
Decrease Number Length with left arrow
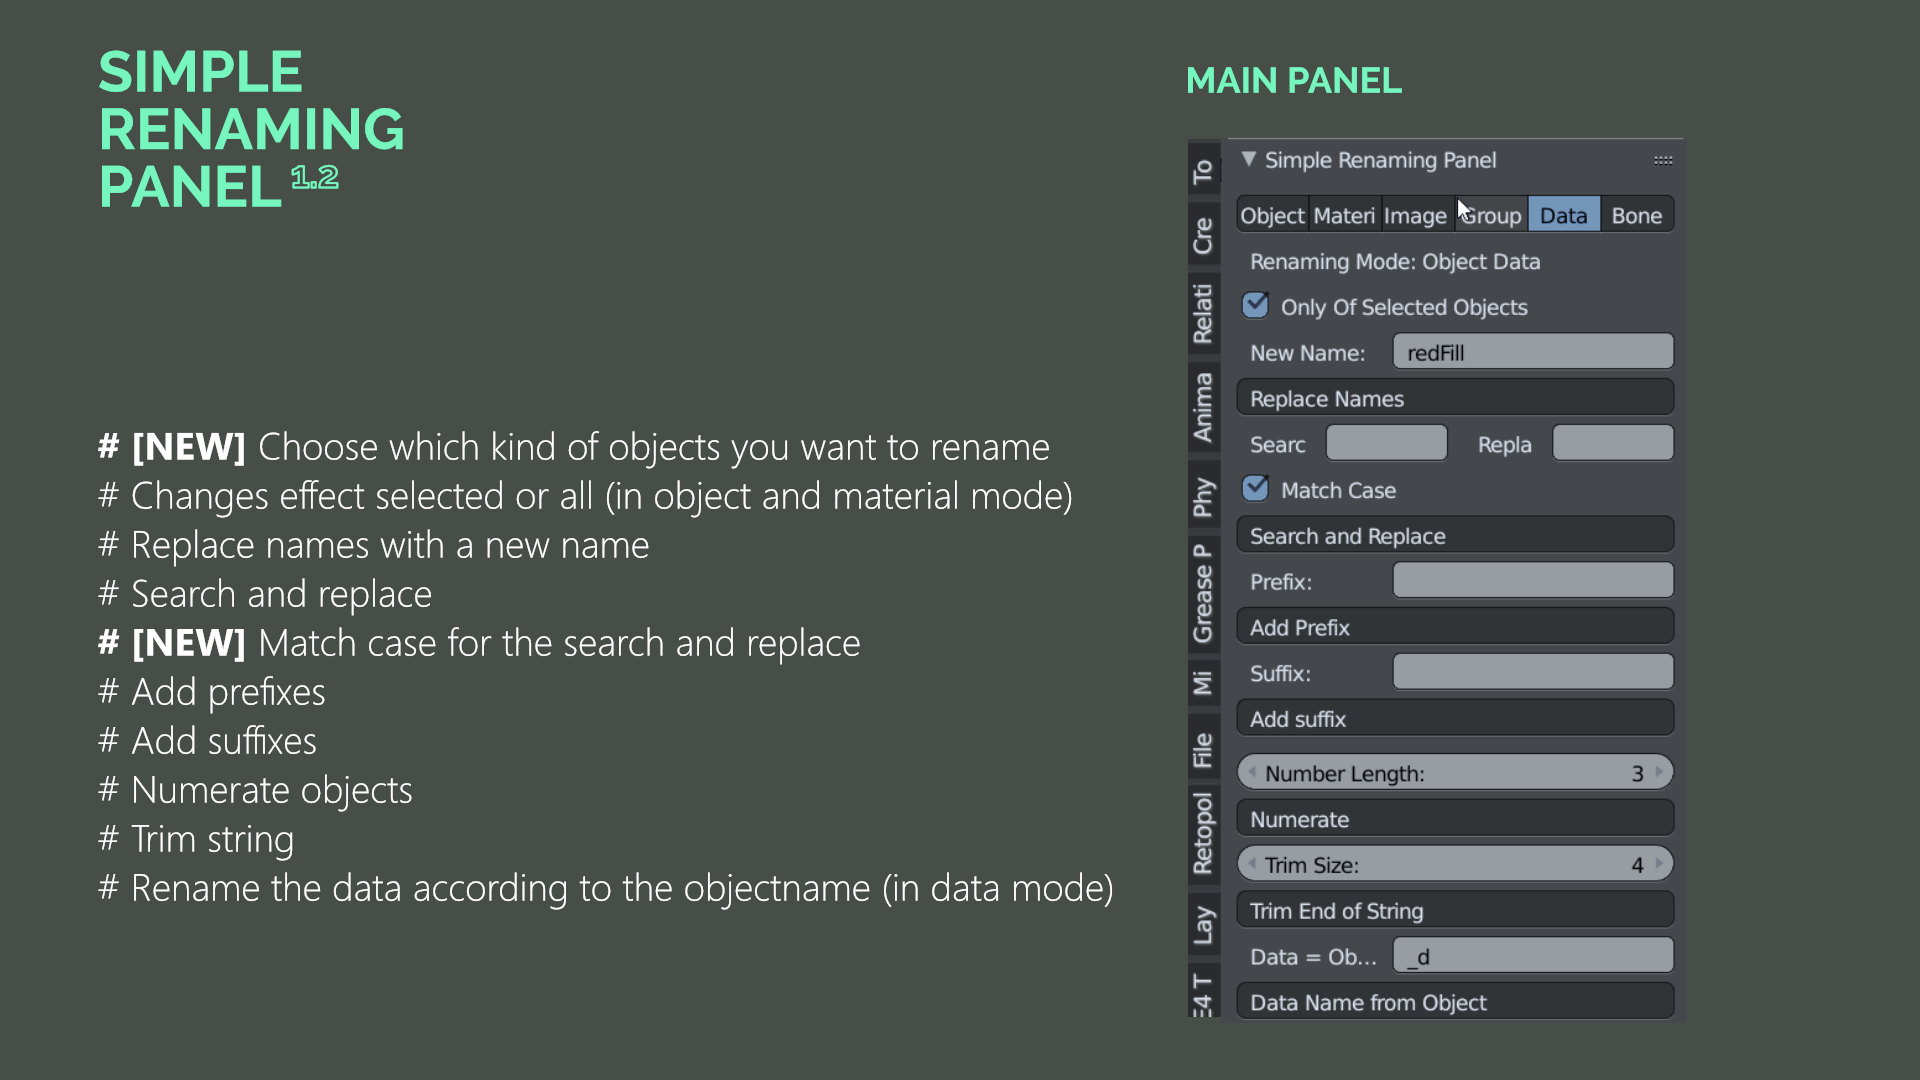pos(1251,772)
